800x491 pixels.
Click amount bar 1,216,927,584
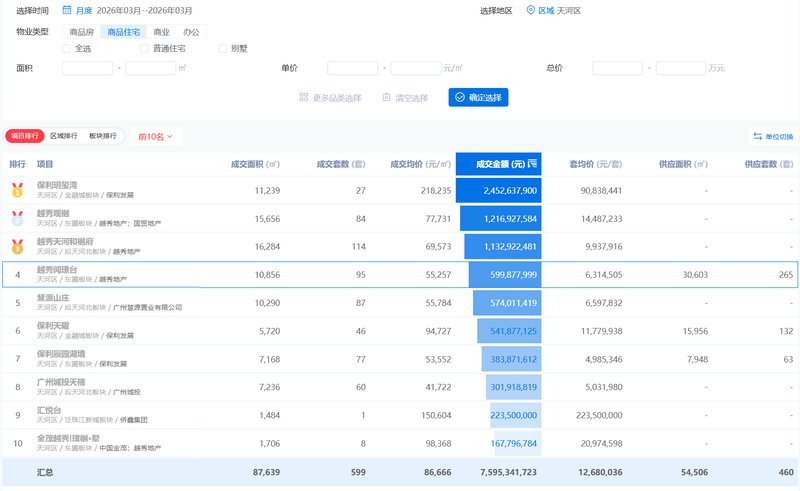click(x=501, y=218)
